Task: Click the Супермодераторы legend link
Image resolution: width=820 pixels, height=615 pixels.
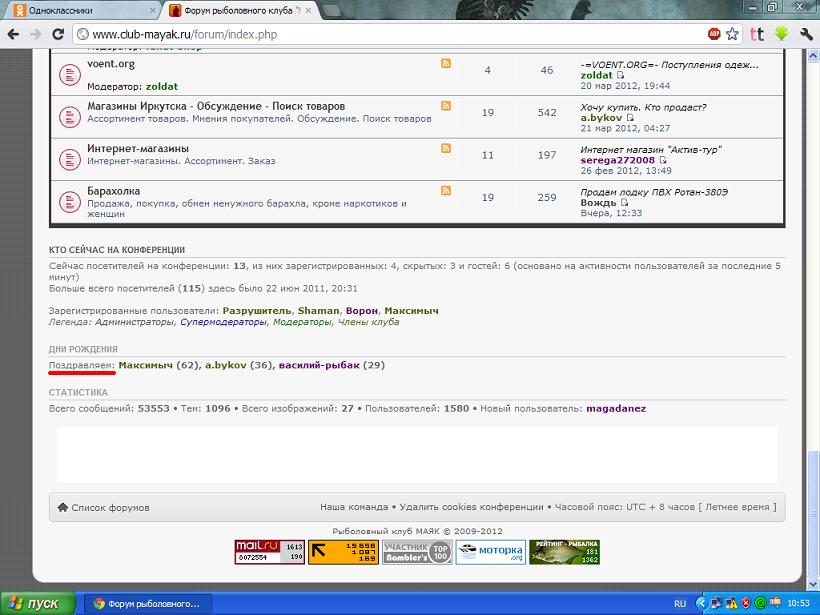Action: point(223,322)
